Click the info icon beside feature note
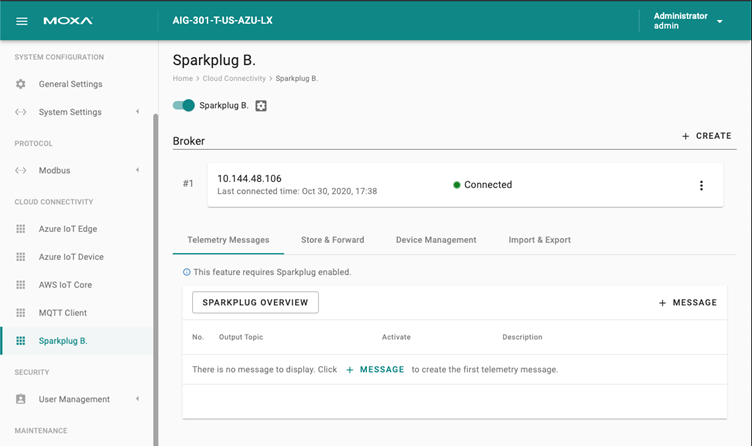 pyautogui.click(x=187, y=272)
